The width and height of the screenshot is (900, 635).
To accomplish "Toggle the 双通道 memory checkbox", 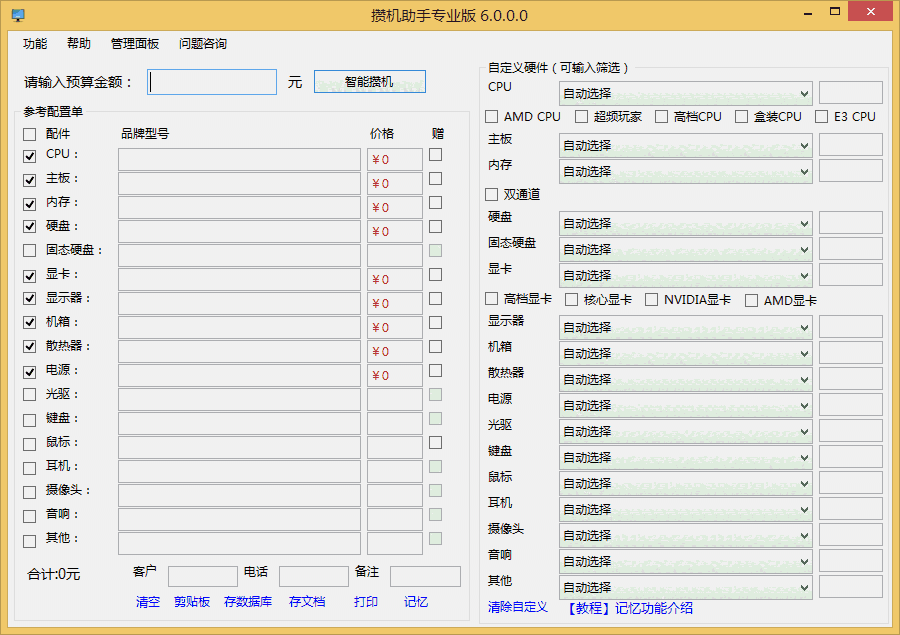I will tap(492, 195).
